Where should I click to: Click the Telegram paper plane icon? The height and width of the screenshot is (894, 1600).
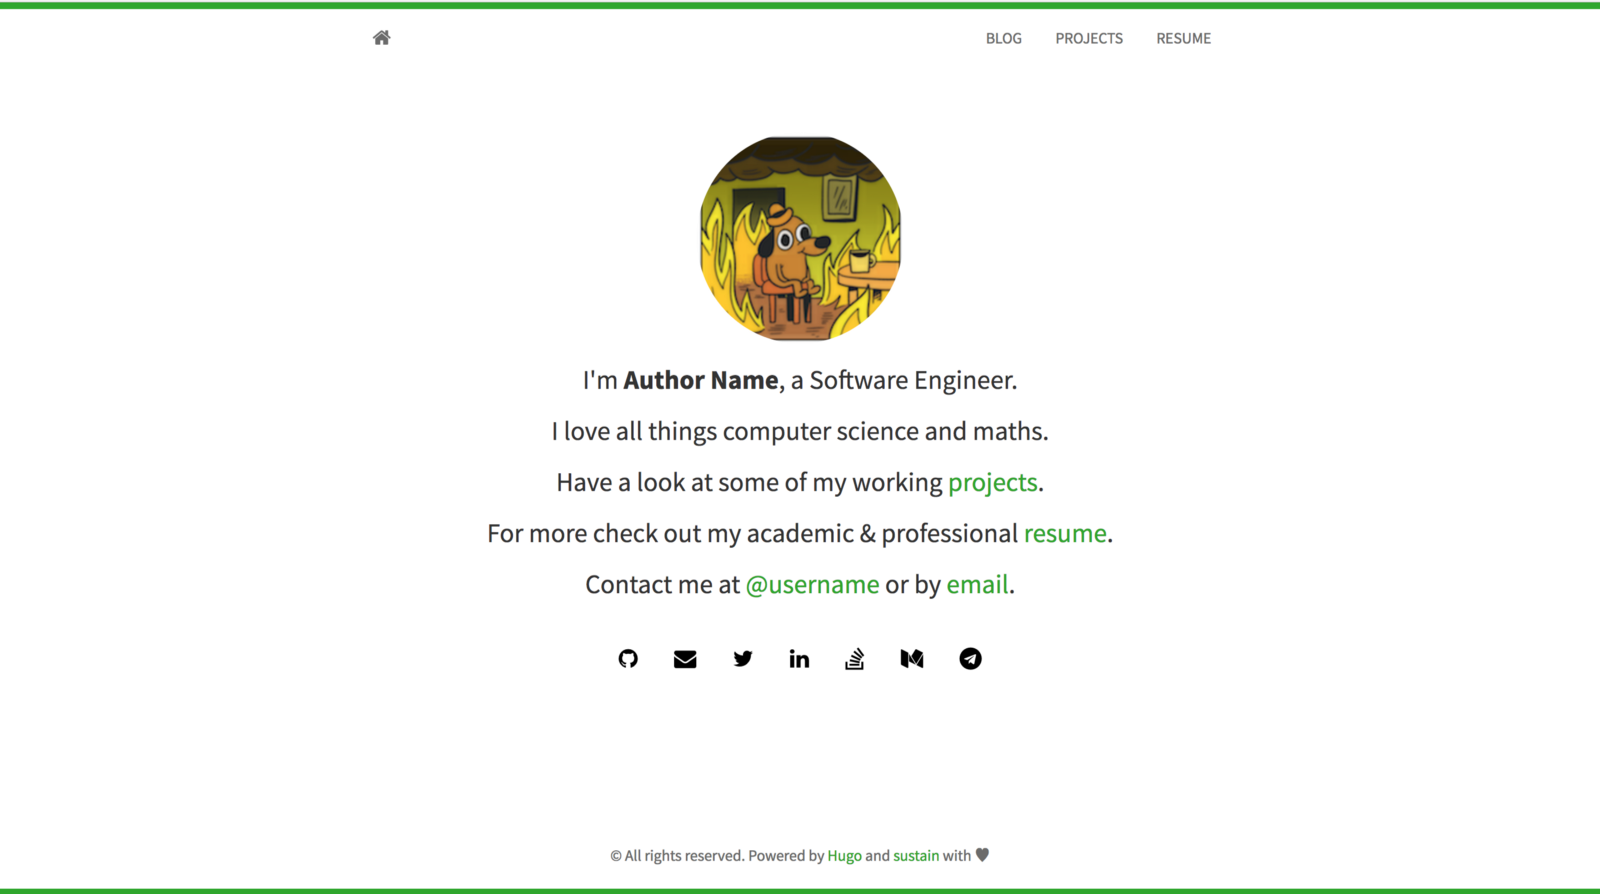tap(970, 658)
